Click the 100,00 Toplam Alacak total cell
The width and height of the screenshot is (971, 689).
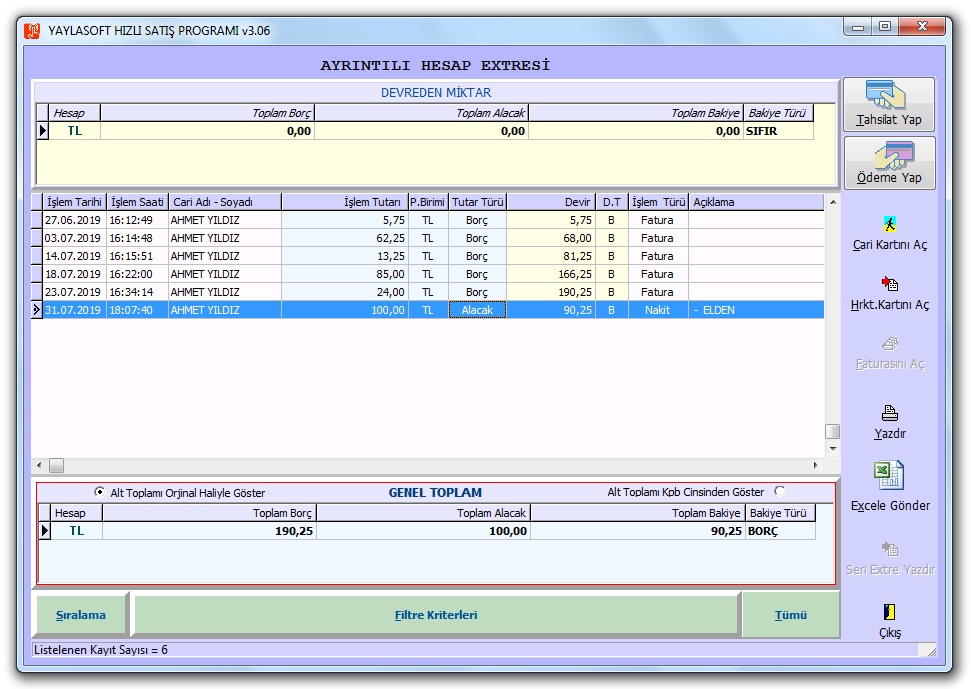tap(424, 531)
